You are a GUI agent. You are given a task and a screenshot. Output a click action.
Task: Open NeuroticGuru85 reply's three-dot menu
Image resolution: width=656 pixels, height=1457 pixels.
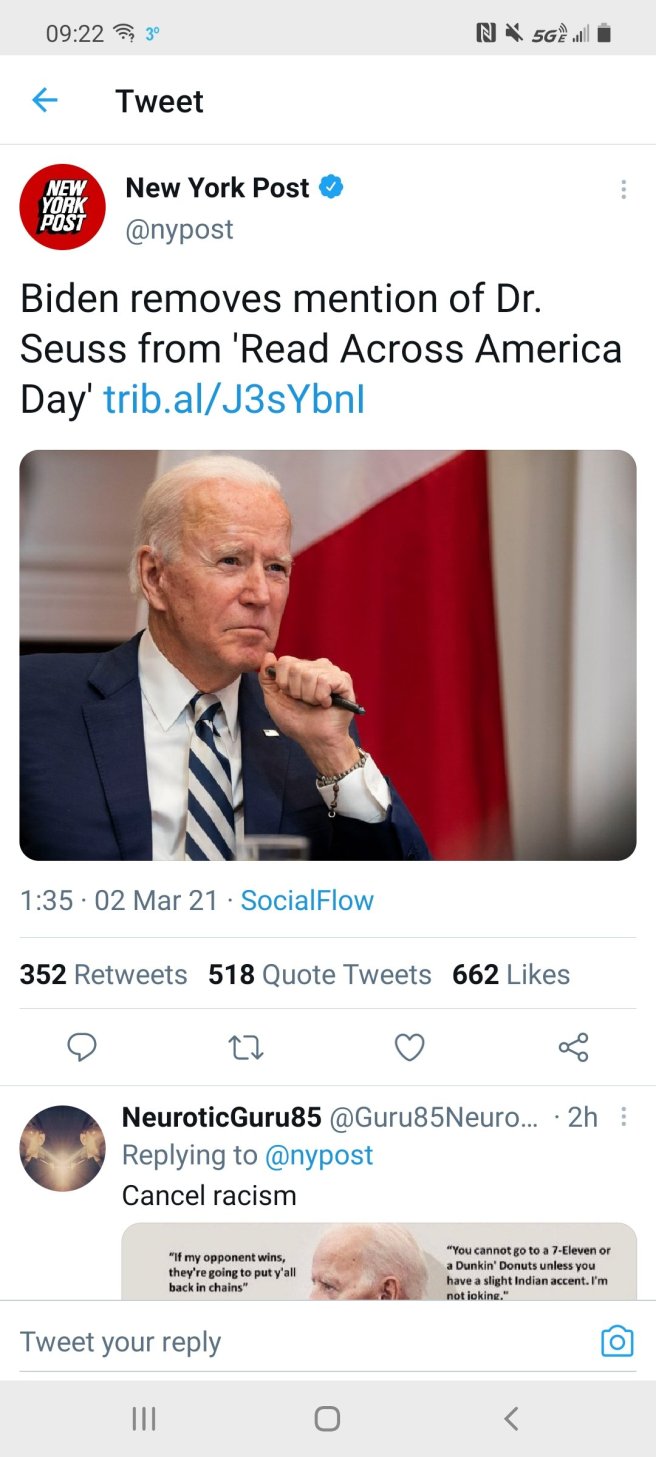(623, 1117)
